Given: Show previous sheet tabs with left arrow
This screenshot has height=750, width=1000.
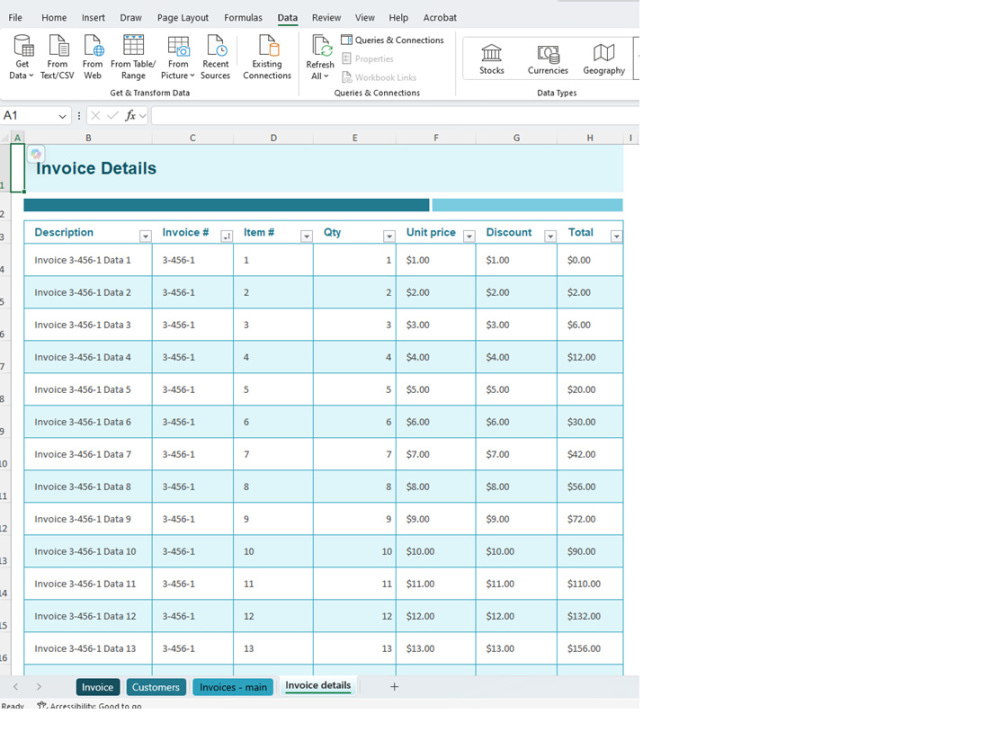Looking at the screenshot, I should click(16, 686).
